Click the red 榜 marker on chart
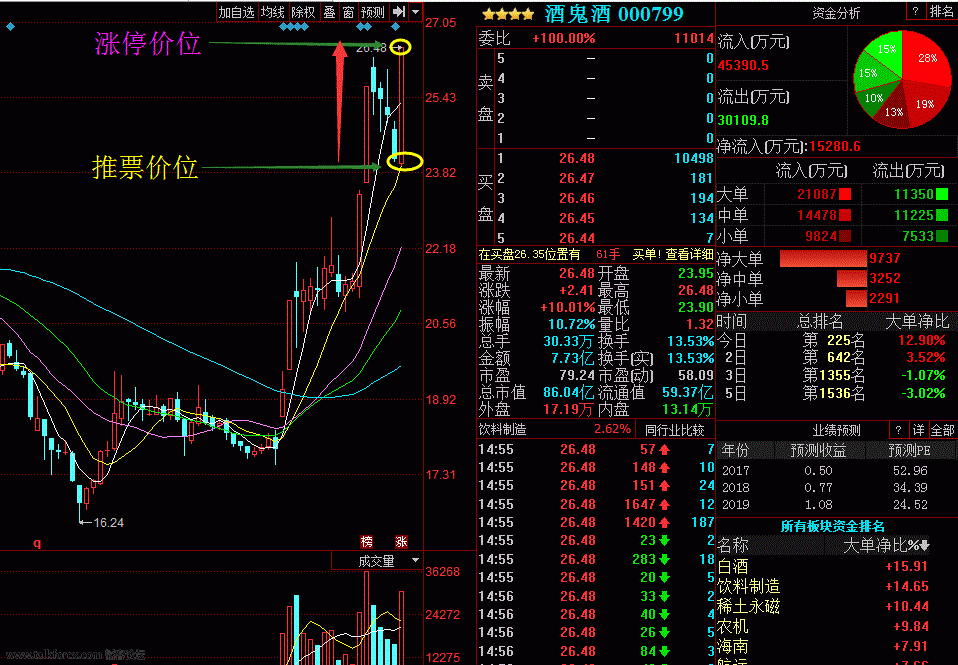This screenshot has width=958, height=665. 367,542
